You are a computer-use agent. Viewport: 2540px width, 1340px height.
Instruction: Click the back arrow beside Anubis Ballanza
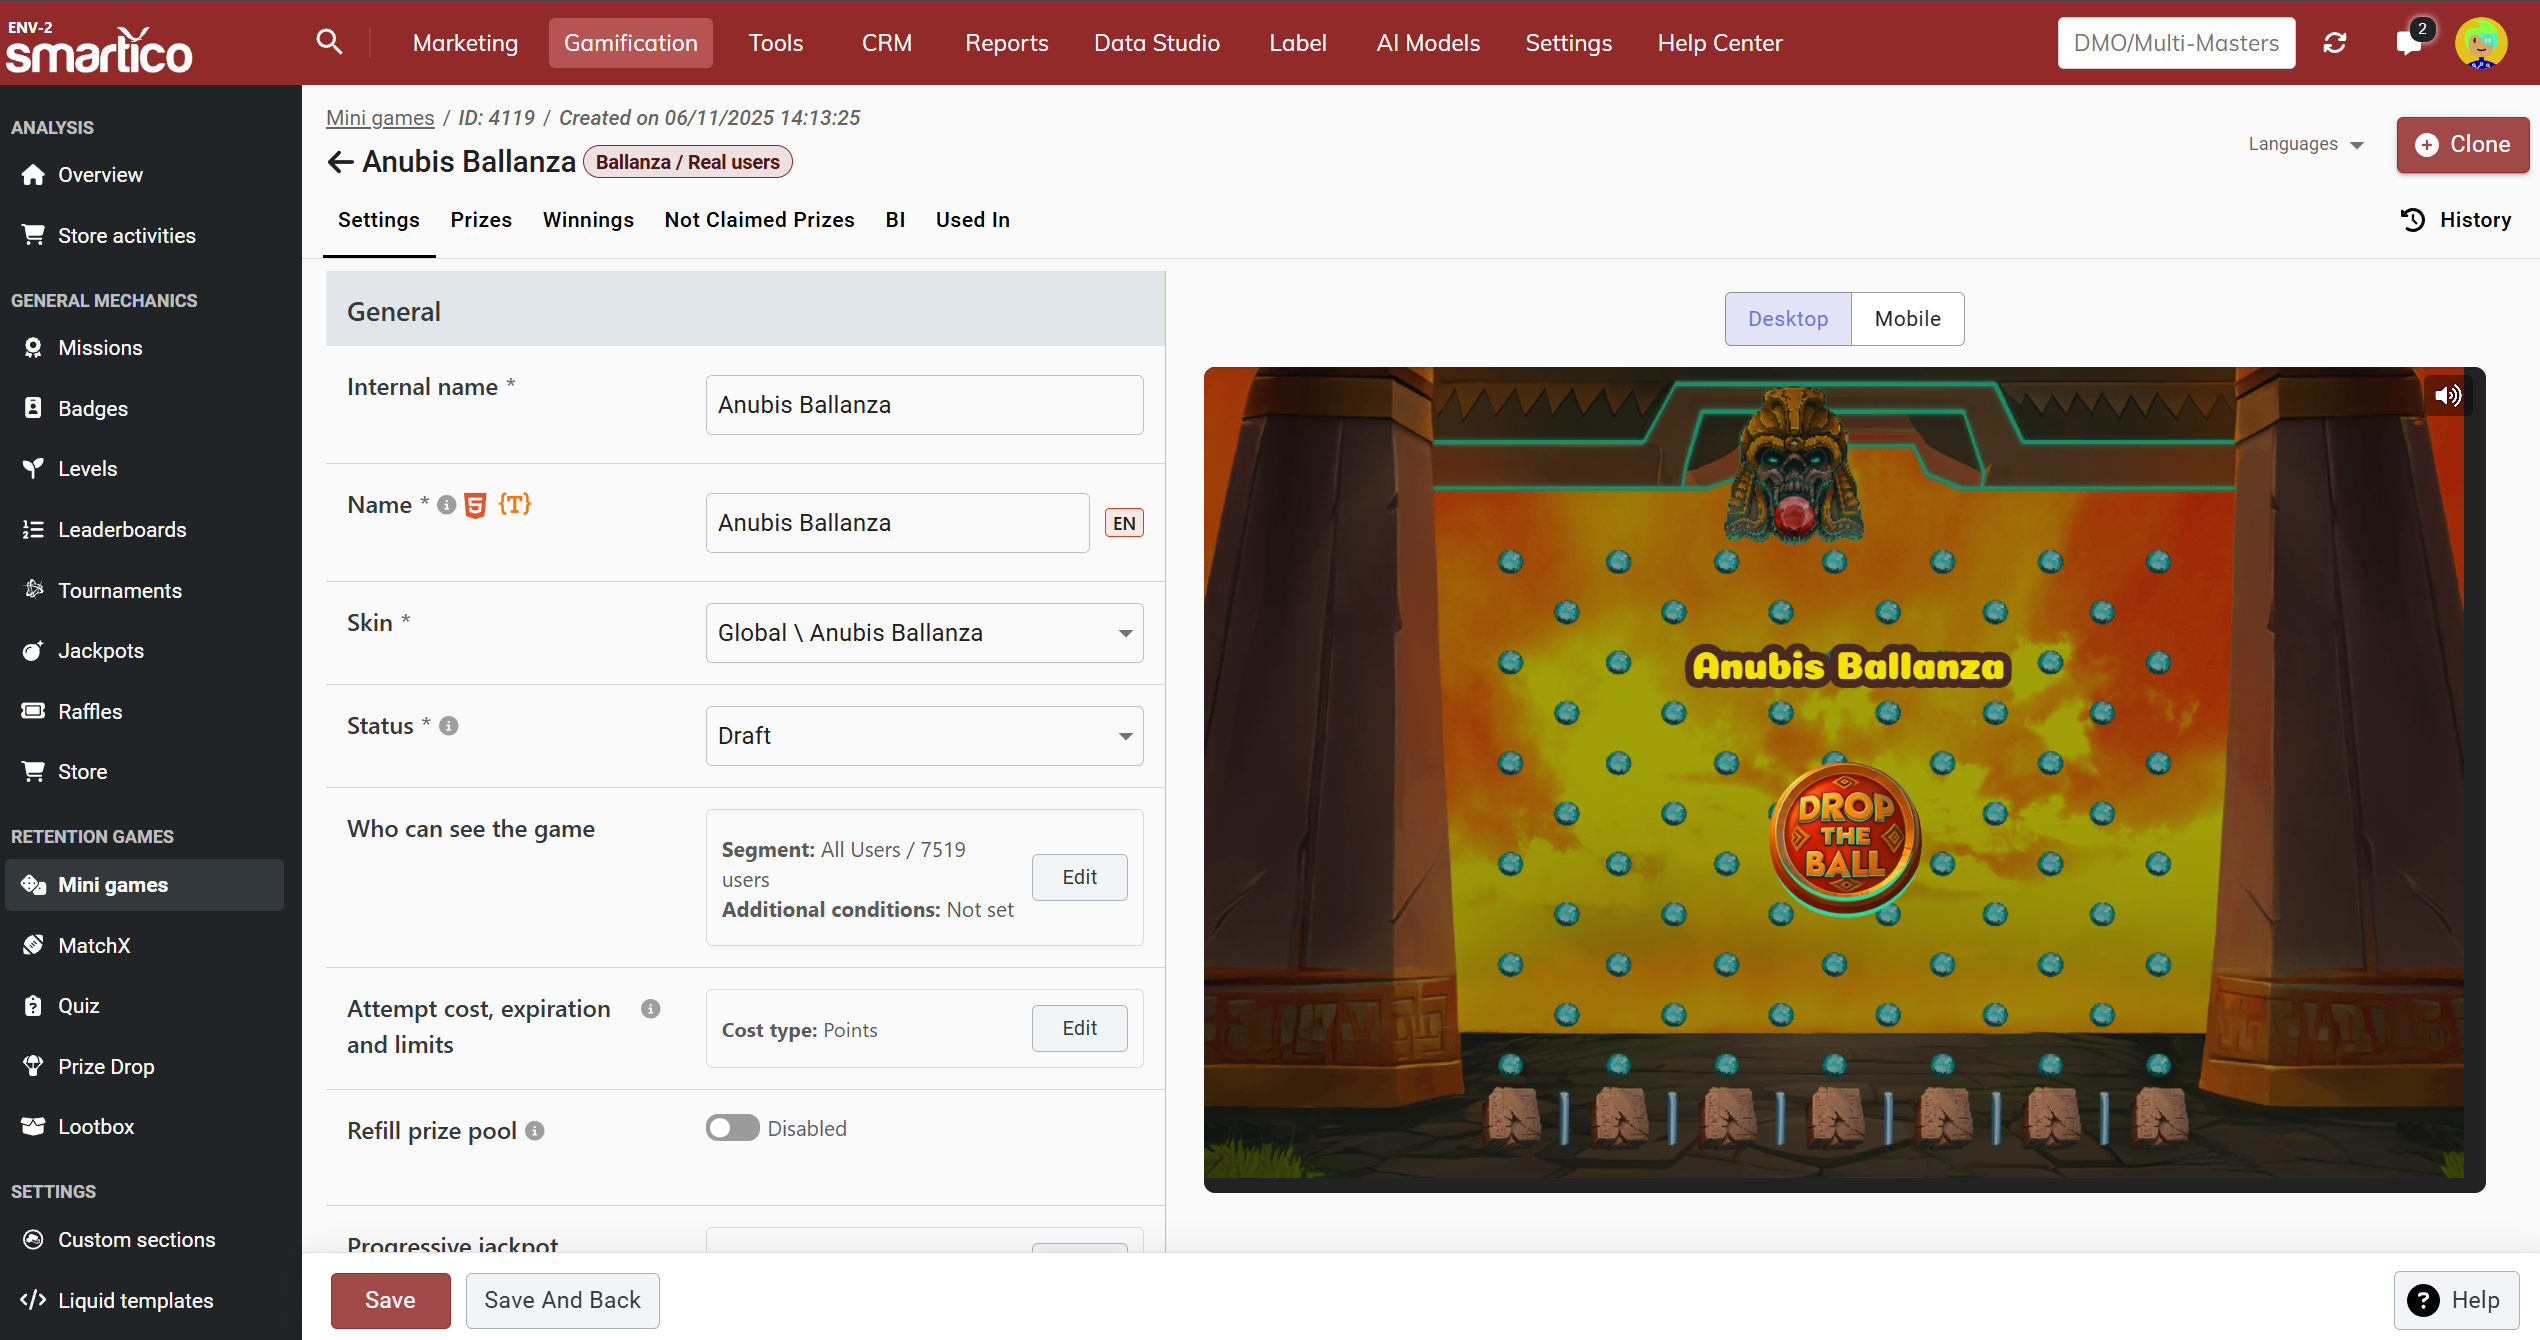(x=340, y=162)
